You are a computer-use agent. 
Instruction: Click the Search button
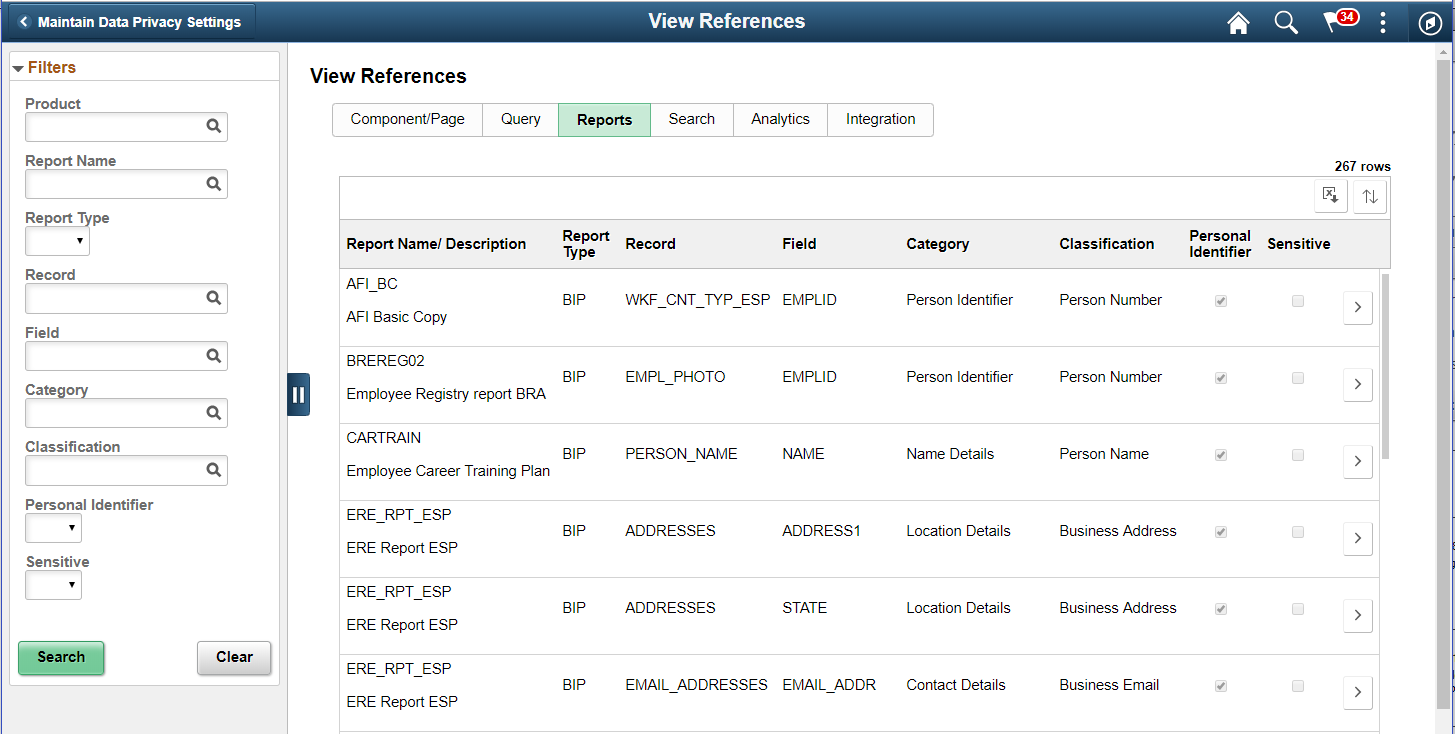coord(61,657)
